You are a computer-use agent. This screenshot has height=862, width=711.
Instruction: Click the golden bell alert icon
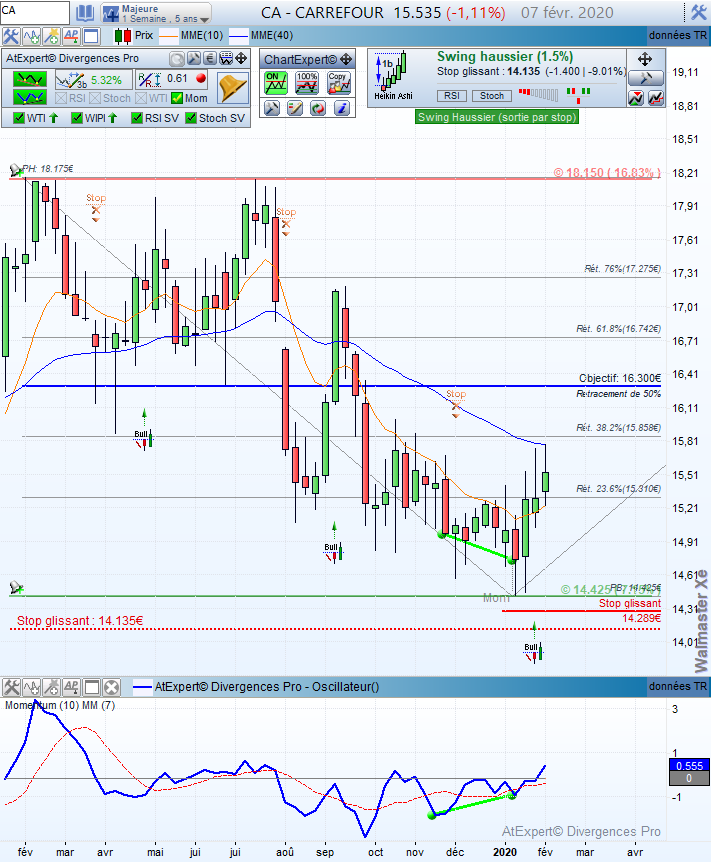(233, 89)
